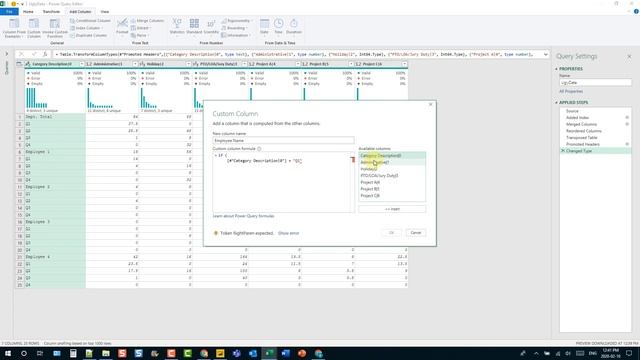The image size is (640, 360).
Task: Open the Scientific number operations
Action: [211, 27]
